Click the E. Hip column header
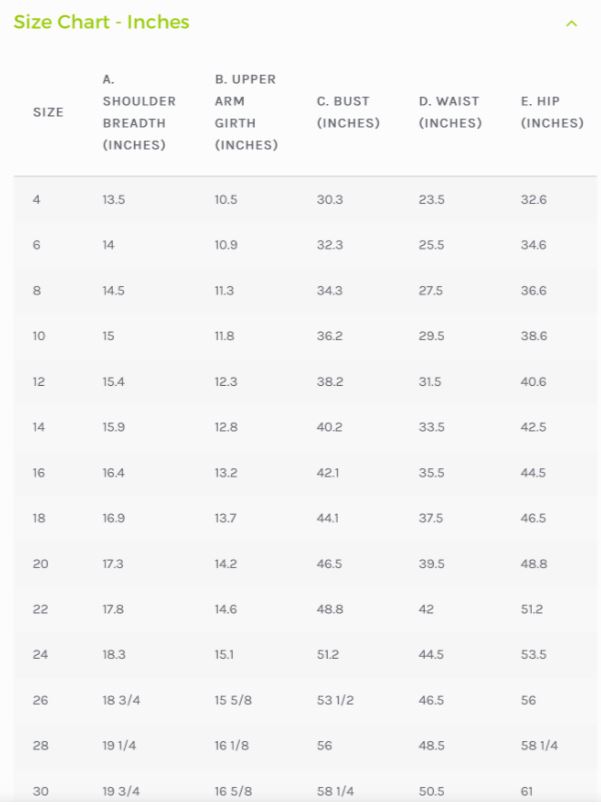Image resolution: width=601 pixels, height=805 pixels. [552, 112]
